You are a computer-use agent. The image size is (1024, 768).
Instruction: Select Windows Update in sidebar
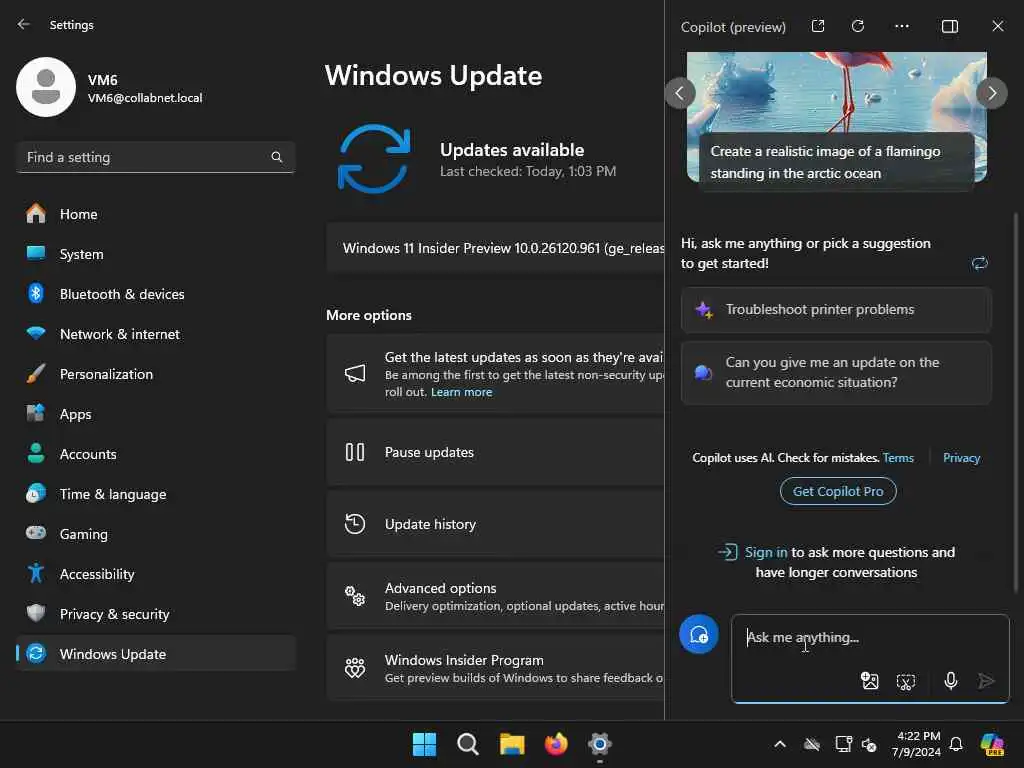tap(156, 654)
